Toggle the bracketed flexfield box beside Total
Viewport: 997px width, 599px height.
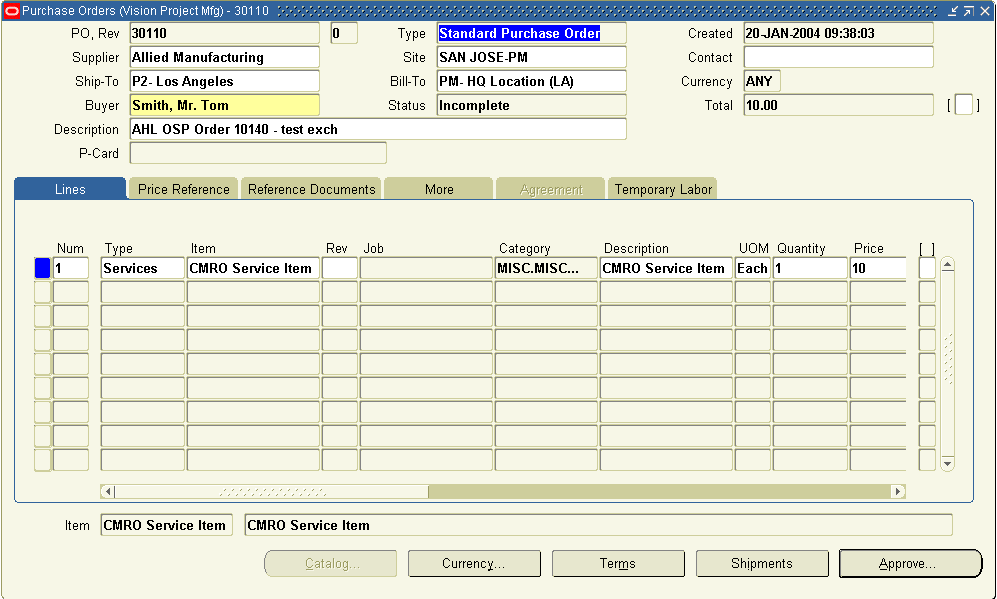coord(963,105)
